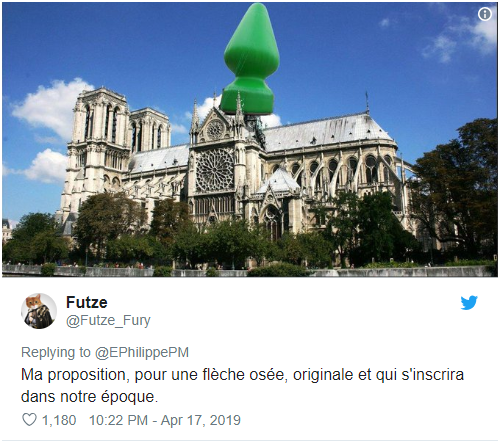Click the words 'dans notre époque.'
This screenshot has width=500, height=443.
point(89,397)
